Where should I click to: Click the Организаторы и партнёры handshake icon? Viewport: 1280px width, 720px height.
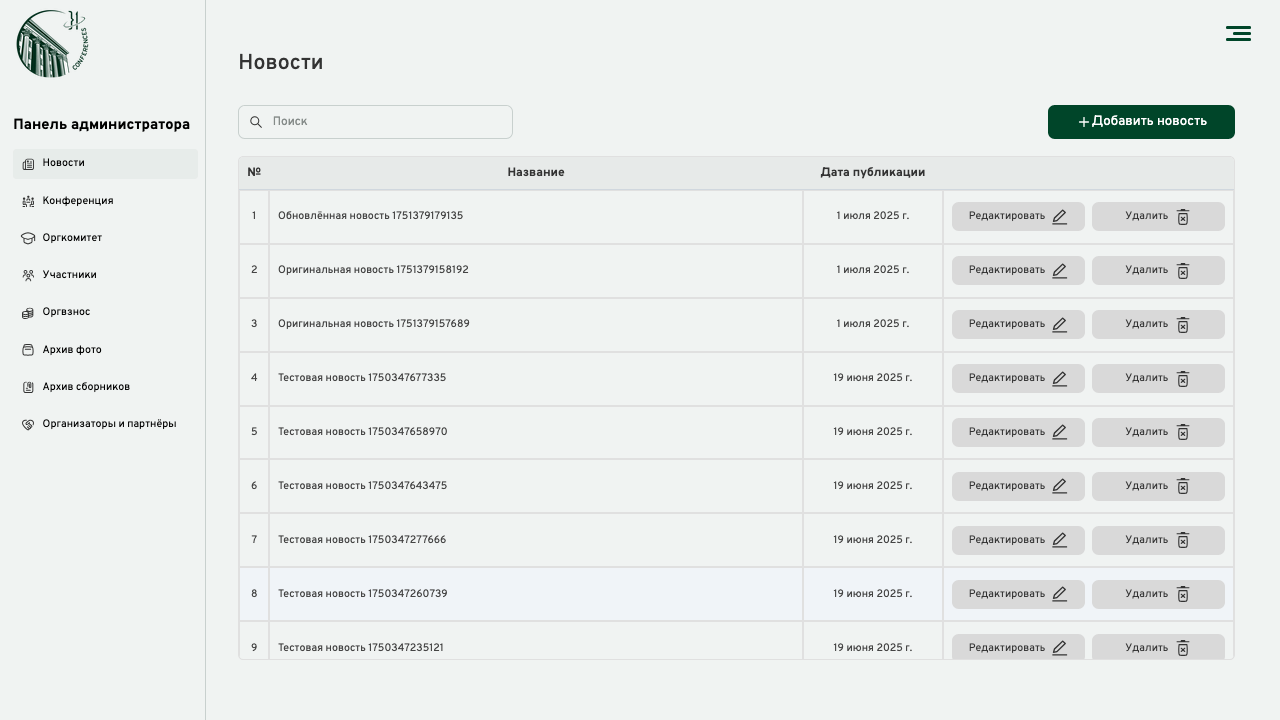(x=28, y=424)
